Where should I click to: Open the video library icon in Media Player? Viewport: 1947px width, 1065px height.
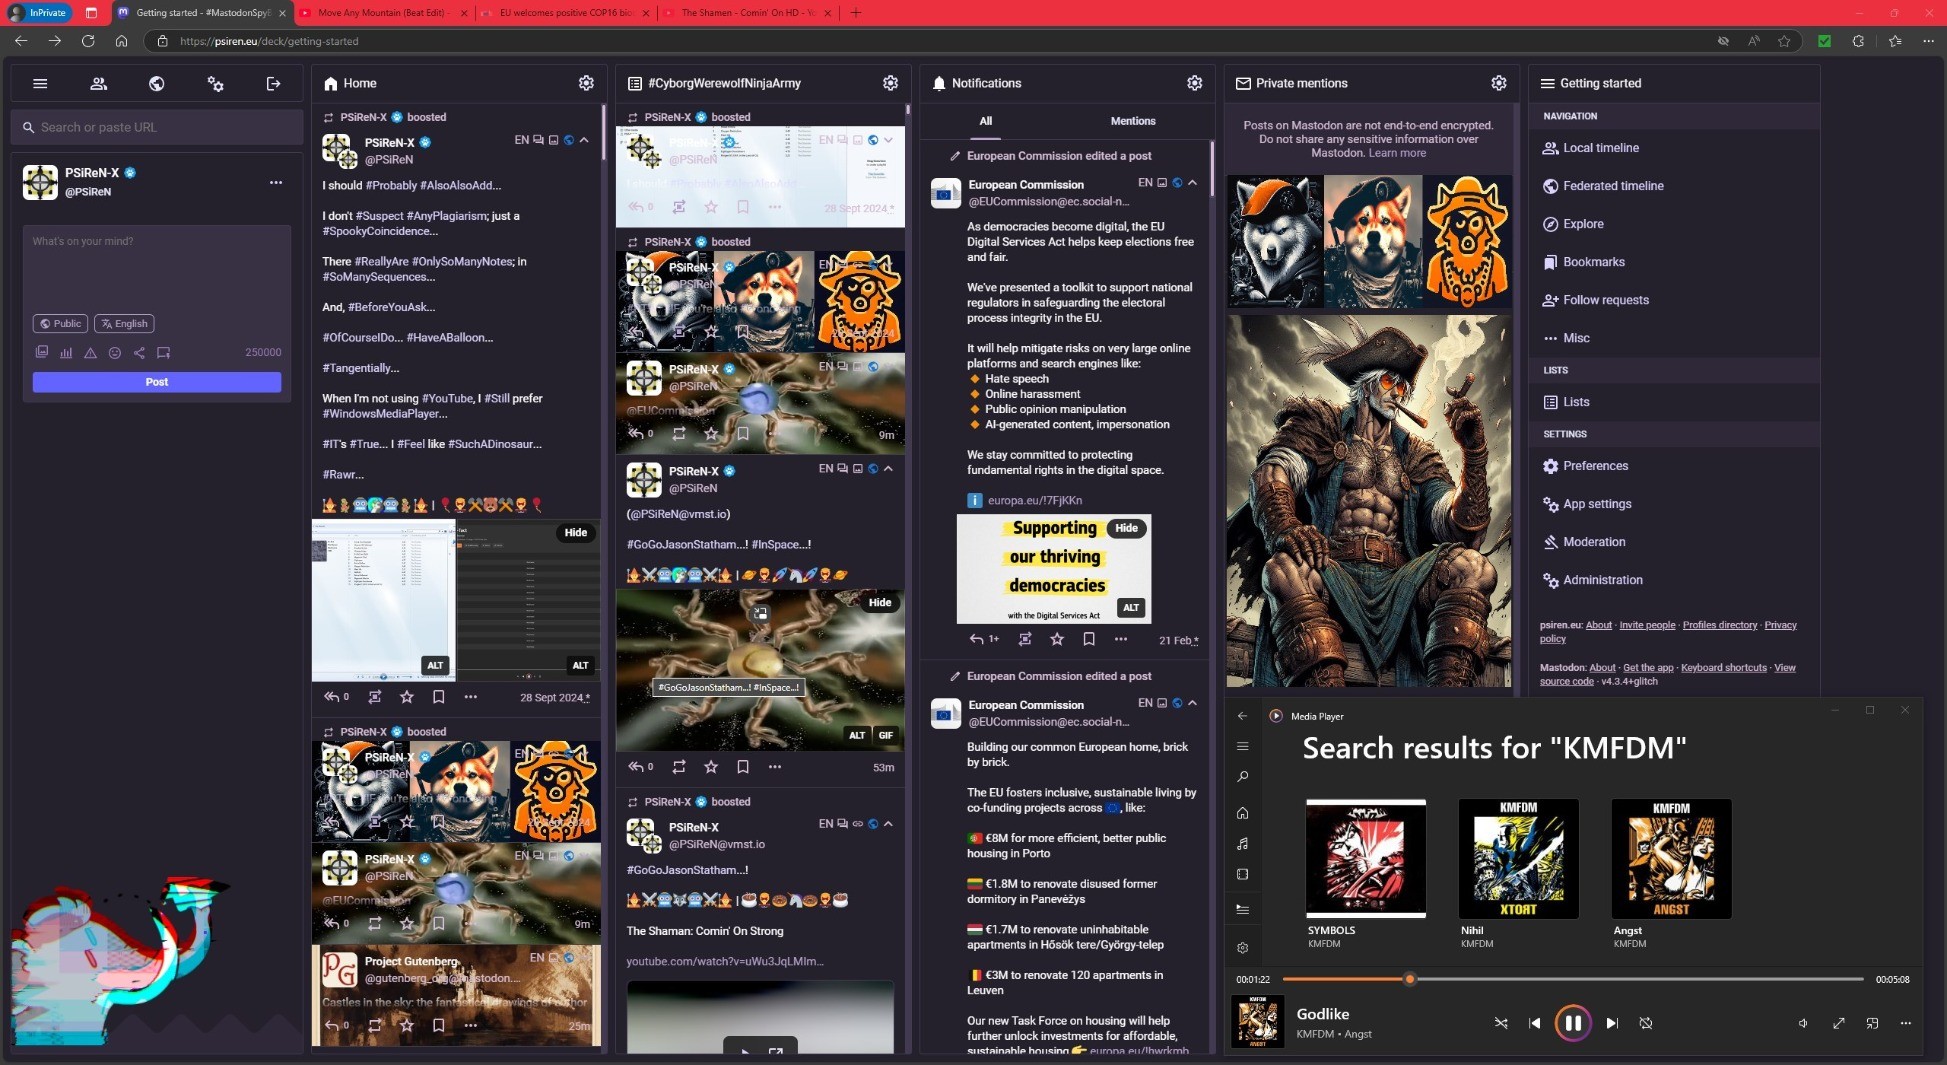click(1242, 874)
